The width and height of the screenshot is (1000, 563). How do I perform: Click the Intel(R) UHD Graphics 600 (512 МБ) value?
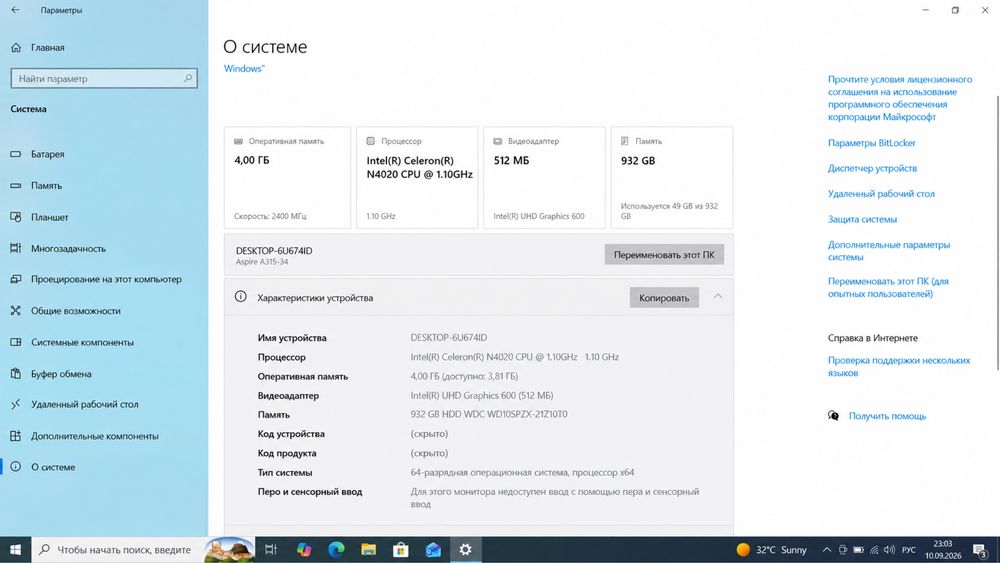[482, 395]
